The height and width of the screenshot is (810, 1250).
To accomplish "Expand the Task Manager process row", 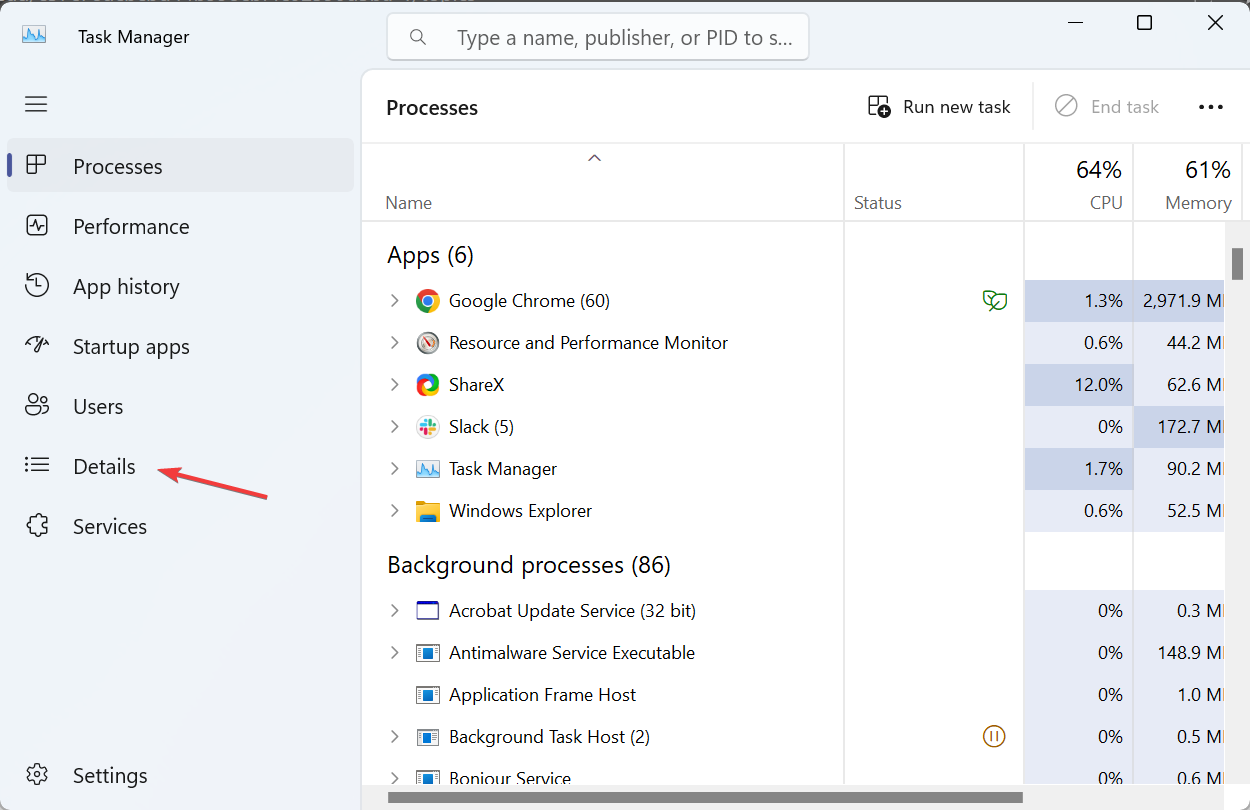I will coord(394,469).
